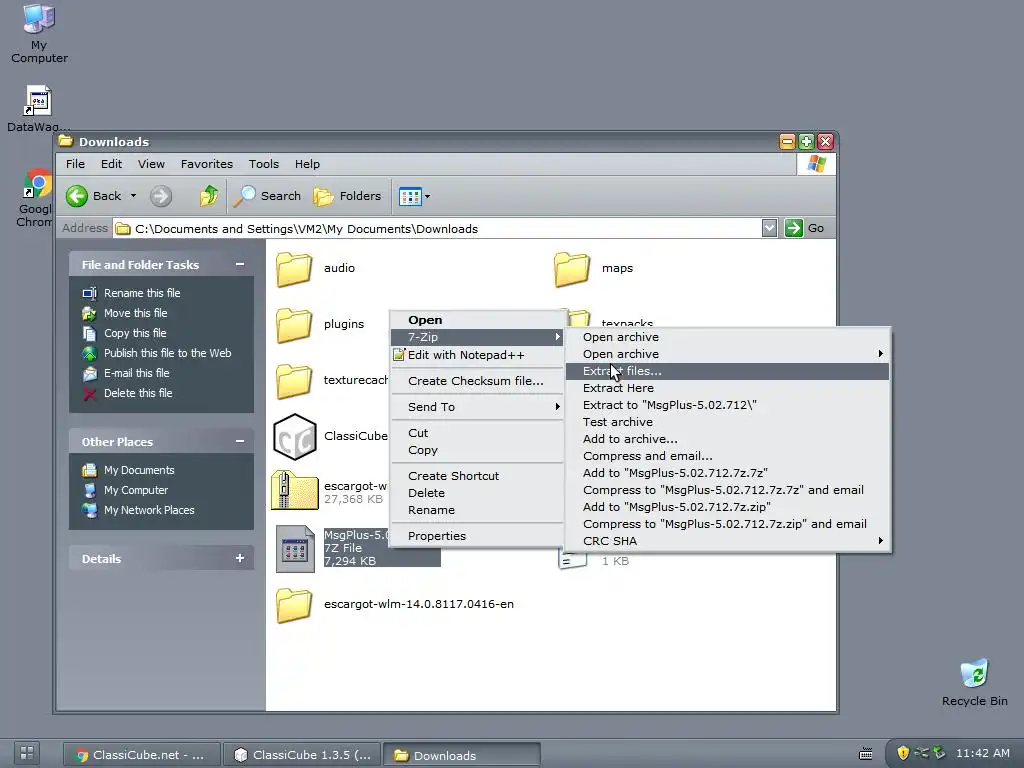
Task: Go up one folder level using the Up icon
Action: (209, 196)
